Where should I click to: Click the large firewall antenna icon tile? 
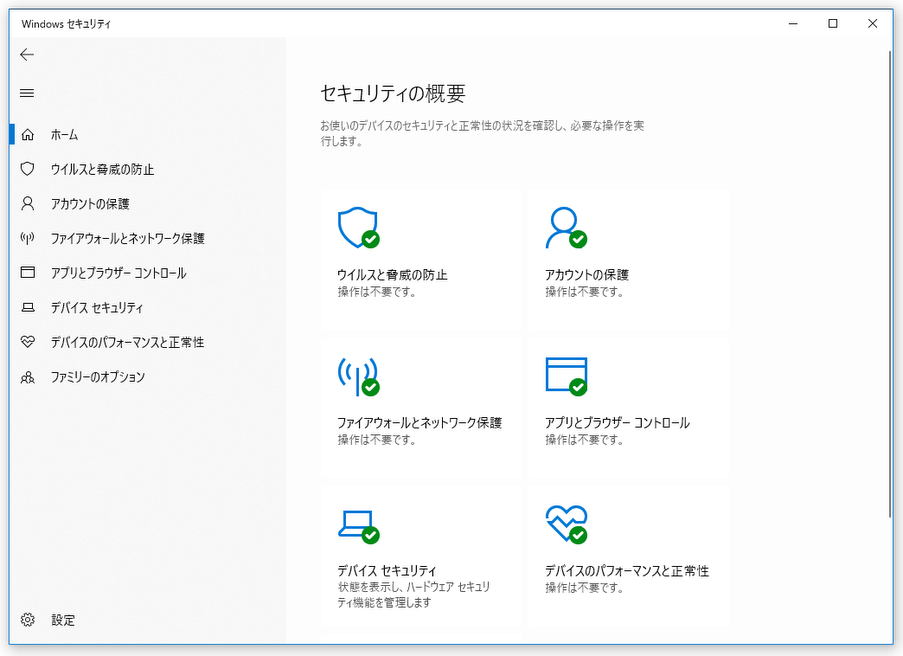[x=358, y=376]
